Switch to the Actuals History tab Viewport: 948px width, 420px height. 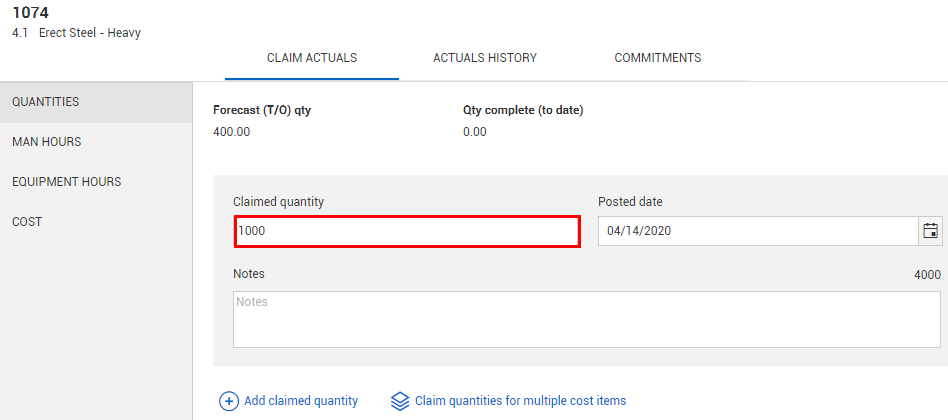pos(485,58)
